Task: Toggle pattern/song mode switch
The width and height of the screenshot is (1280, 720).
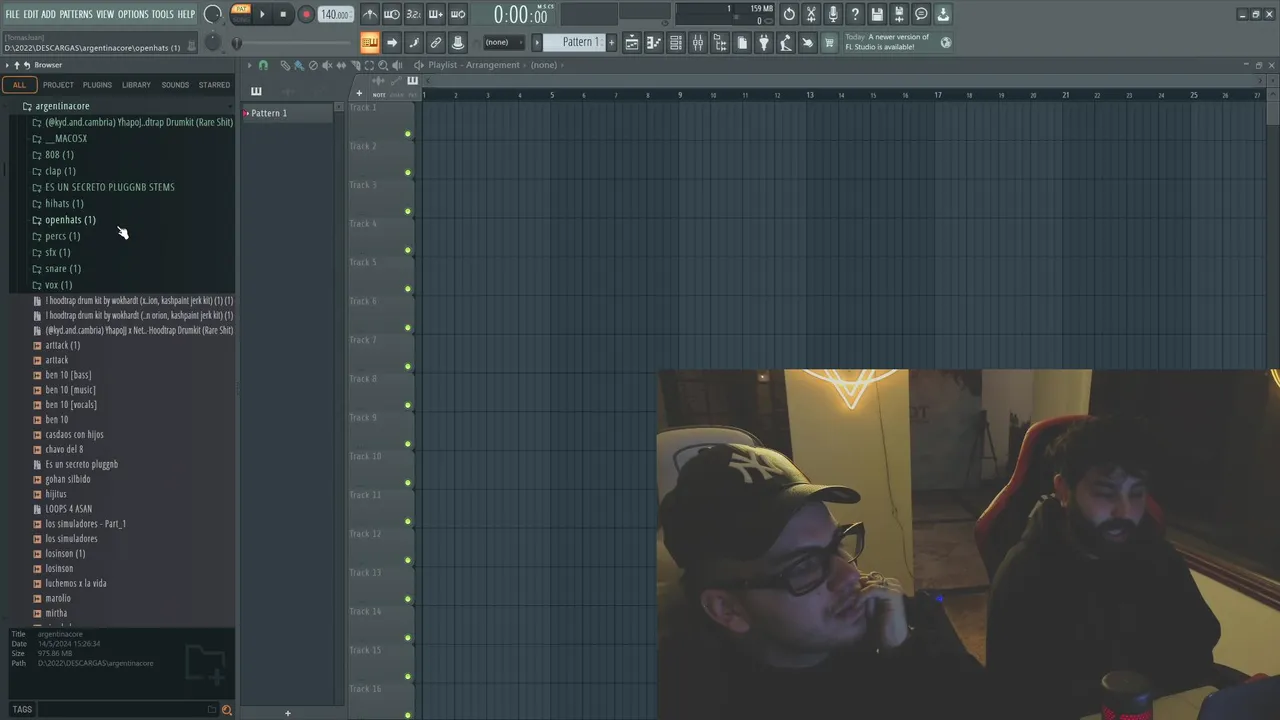Action: 240,14
